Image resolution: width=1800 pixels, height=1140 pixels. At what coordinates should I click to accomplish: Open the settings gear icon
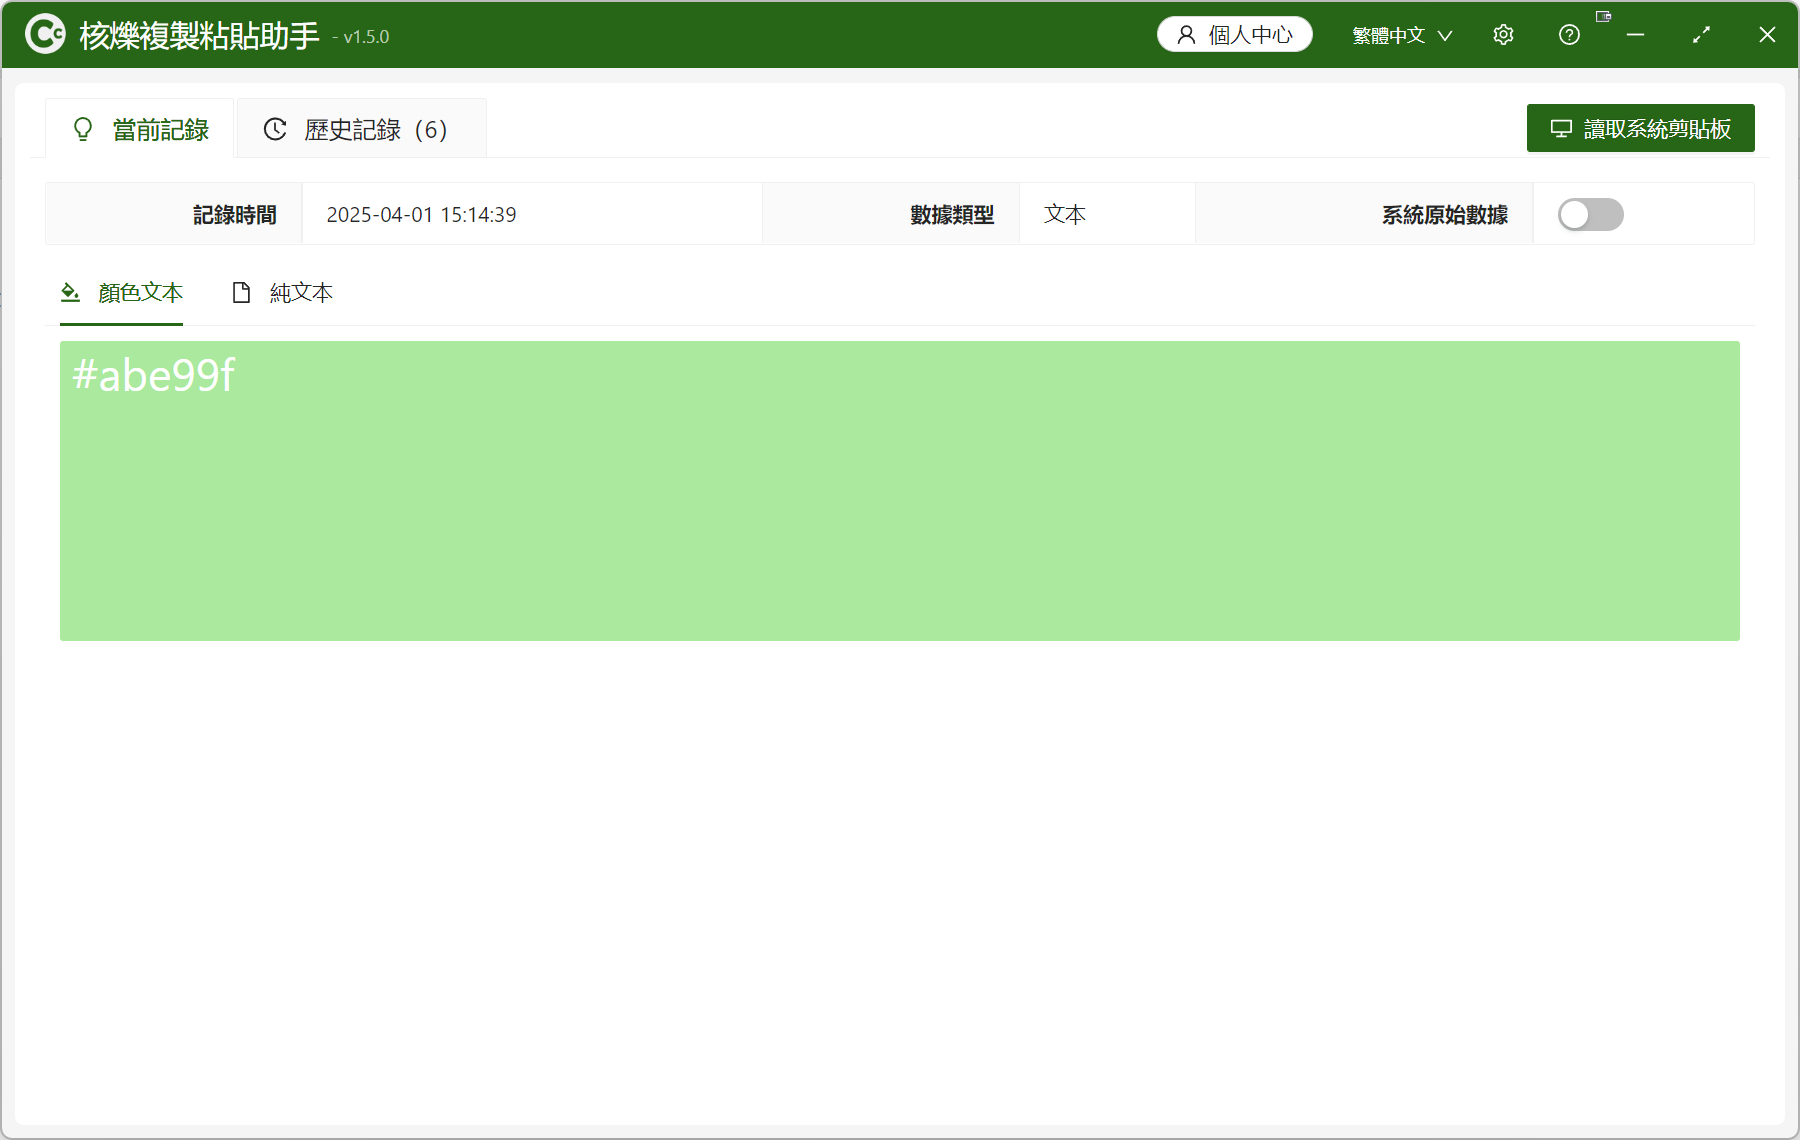coord(1503,35)
